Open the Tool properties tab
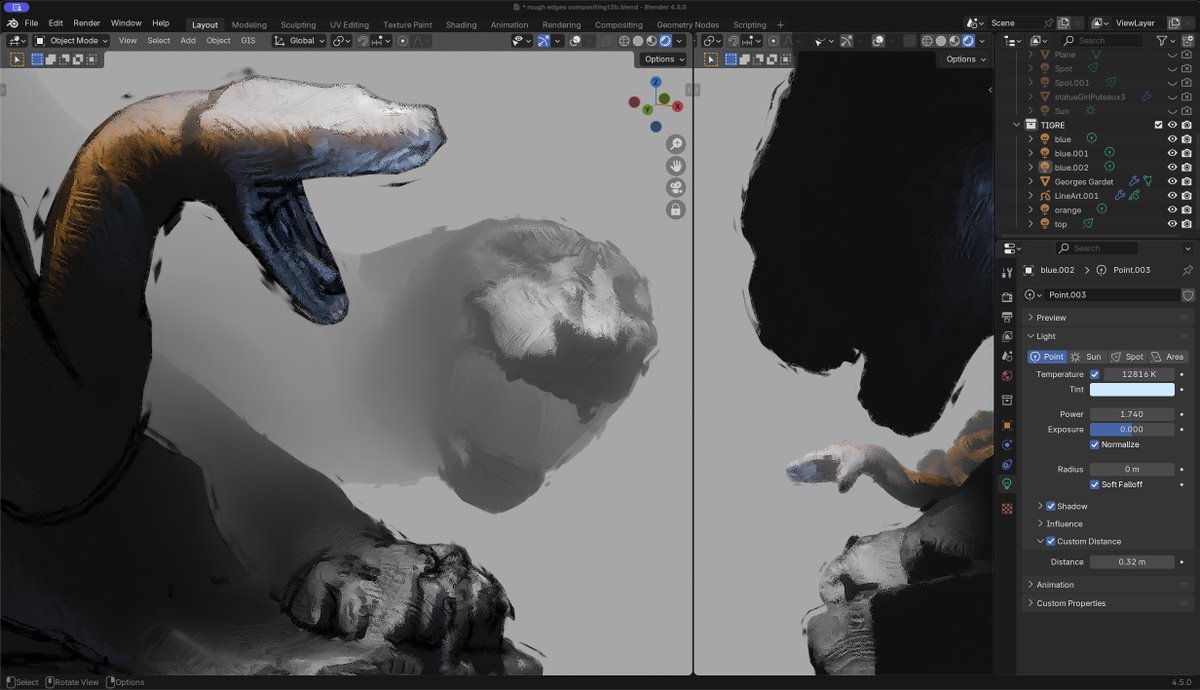The height and width of the screenshot is (690, 1200). click(x=1007, y=270)
